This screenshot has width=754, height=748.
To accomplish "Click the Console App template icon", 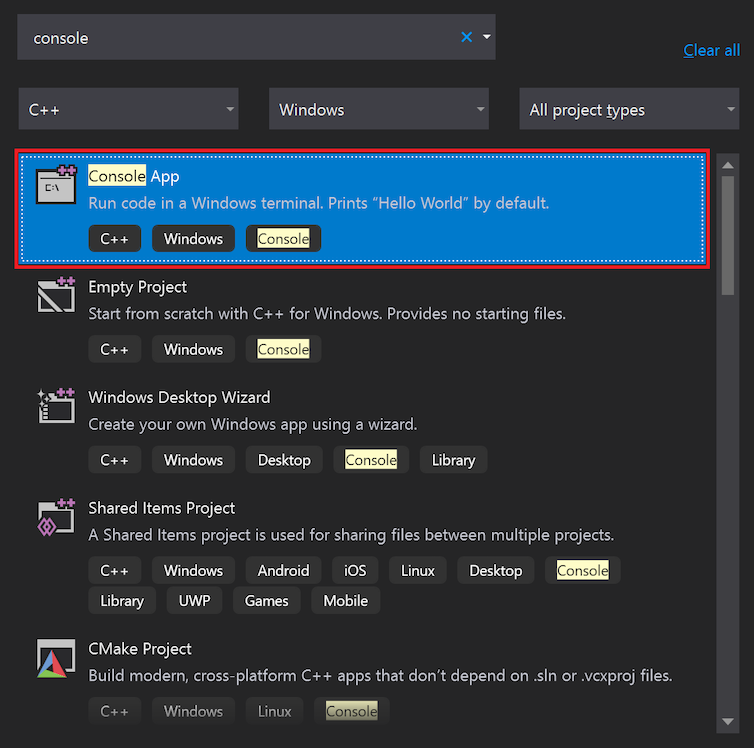I will (x=56, y=184).
